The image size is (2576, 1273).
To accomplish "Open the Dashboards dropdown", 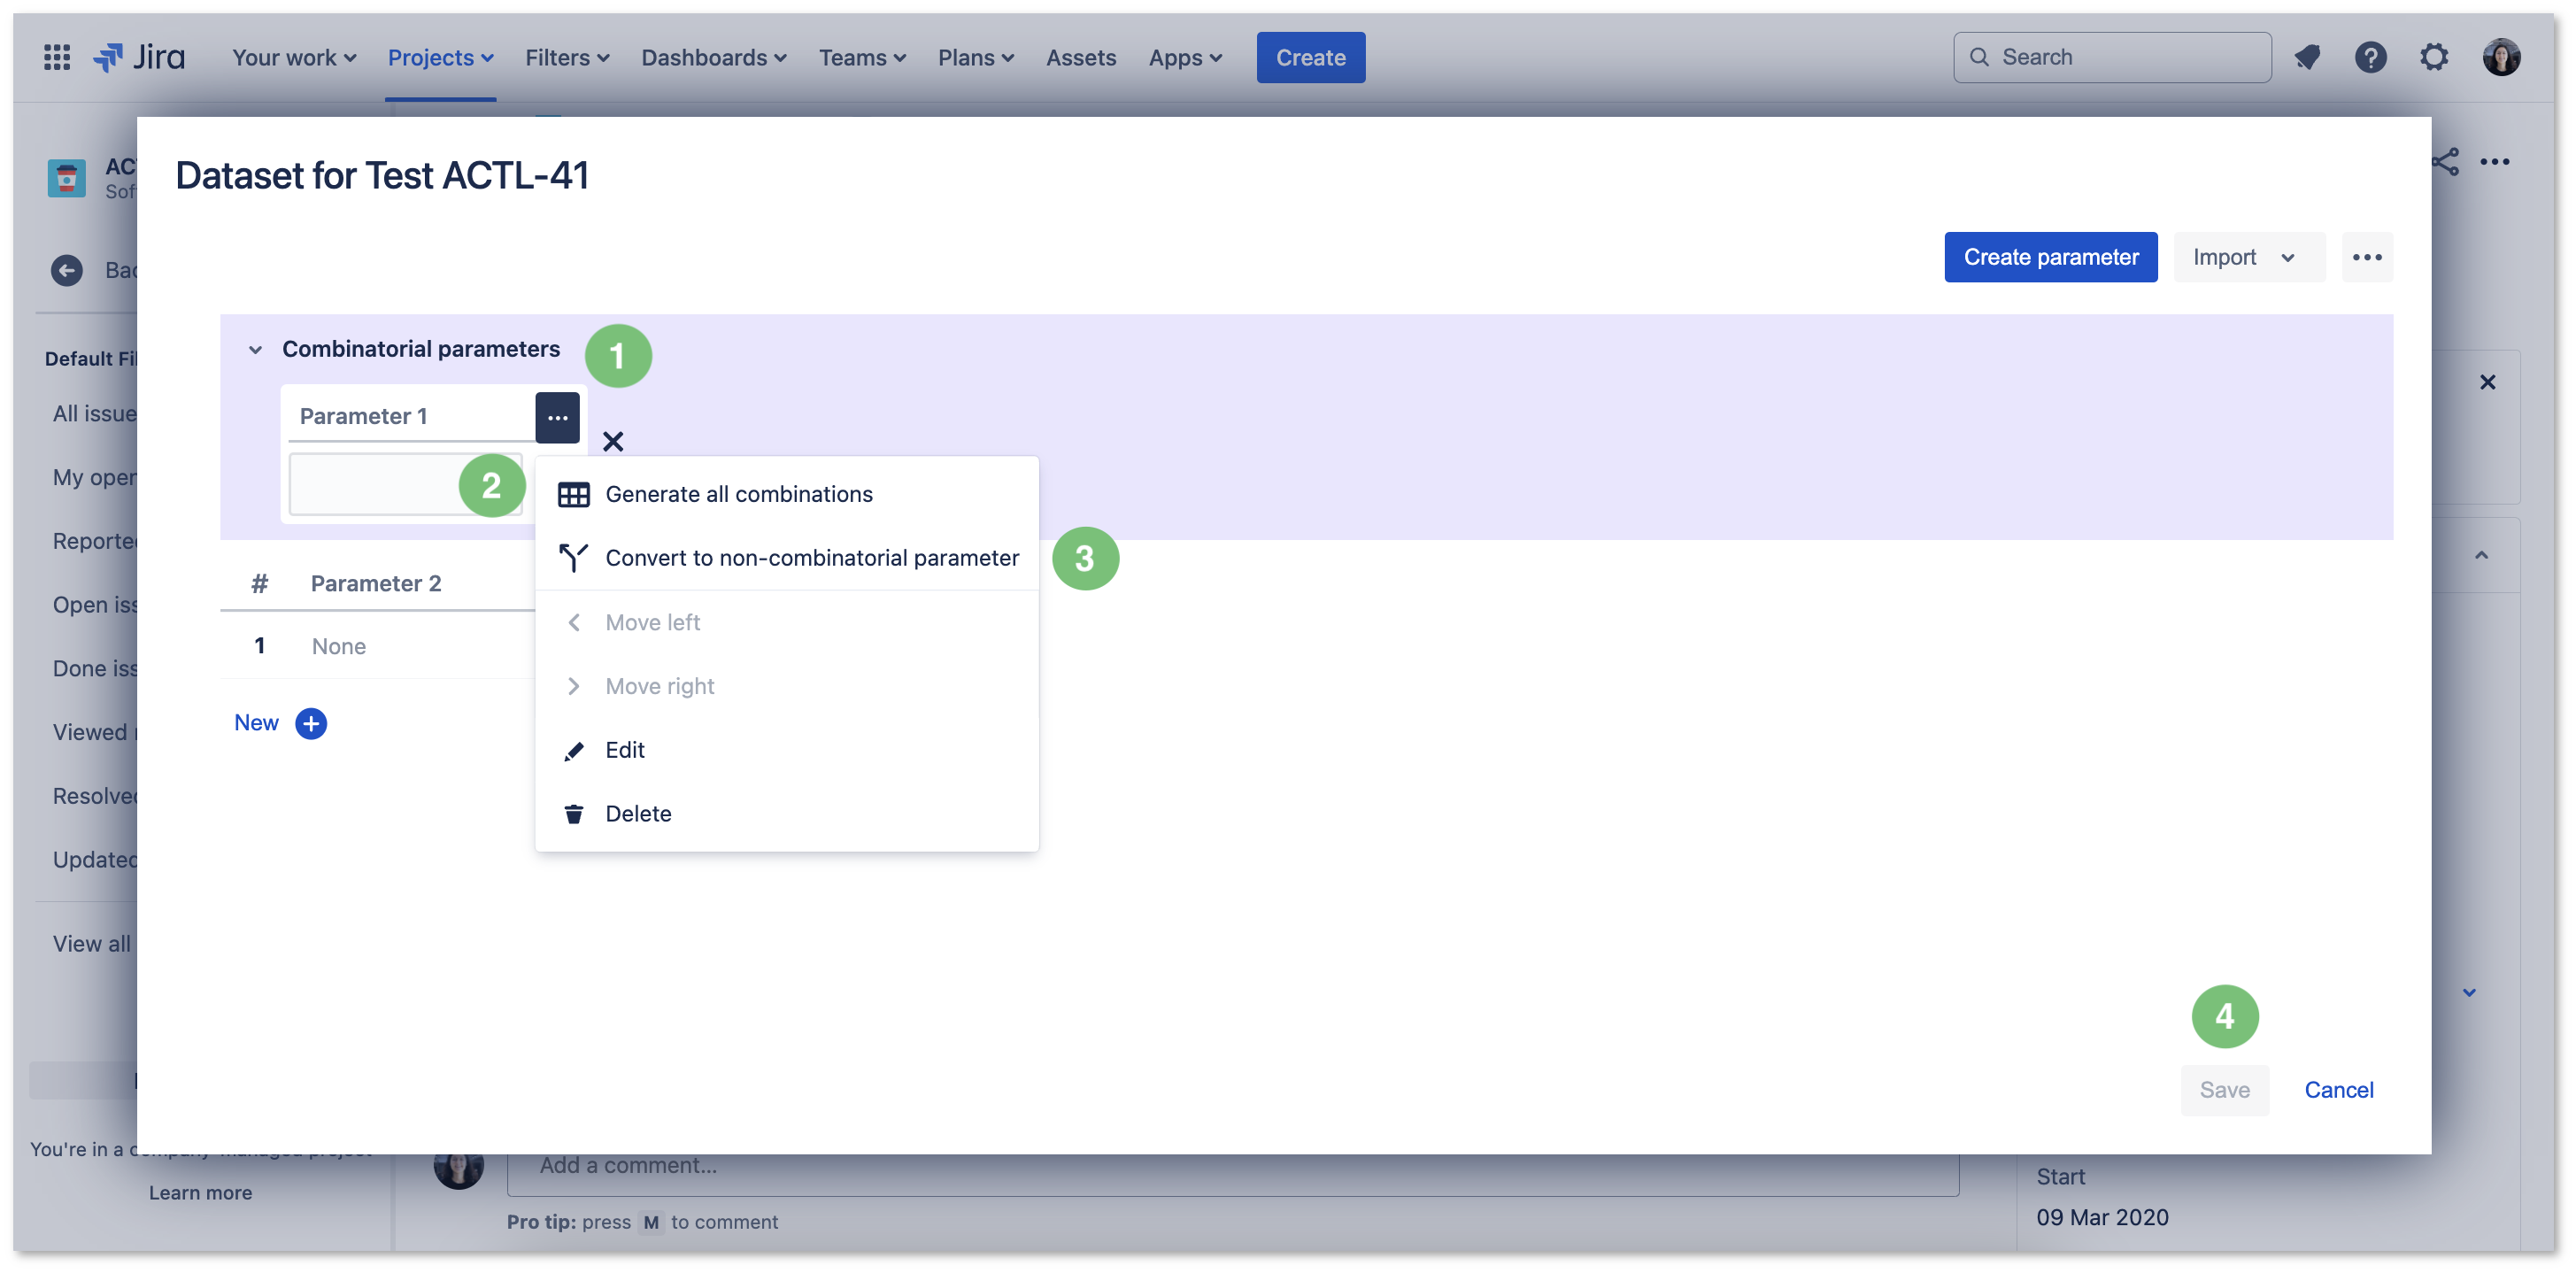I will click(714, 57).
